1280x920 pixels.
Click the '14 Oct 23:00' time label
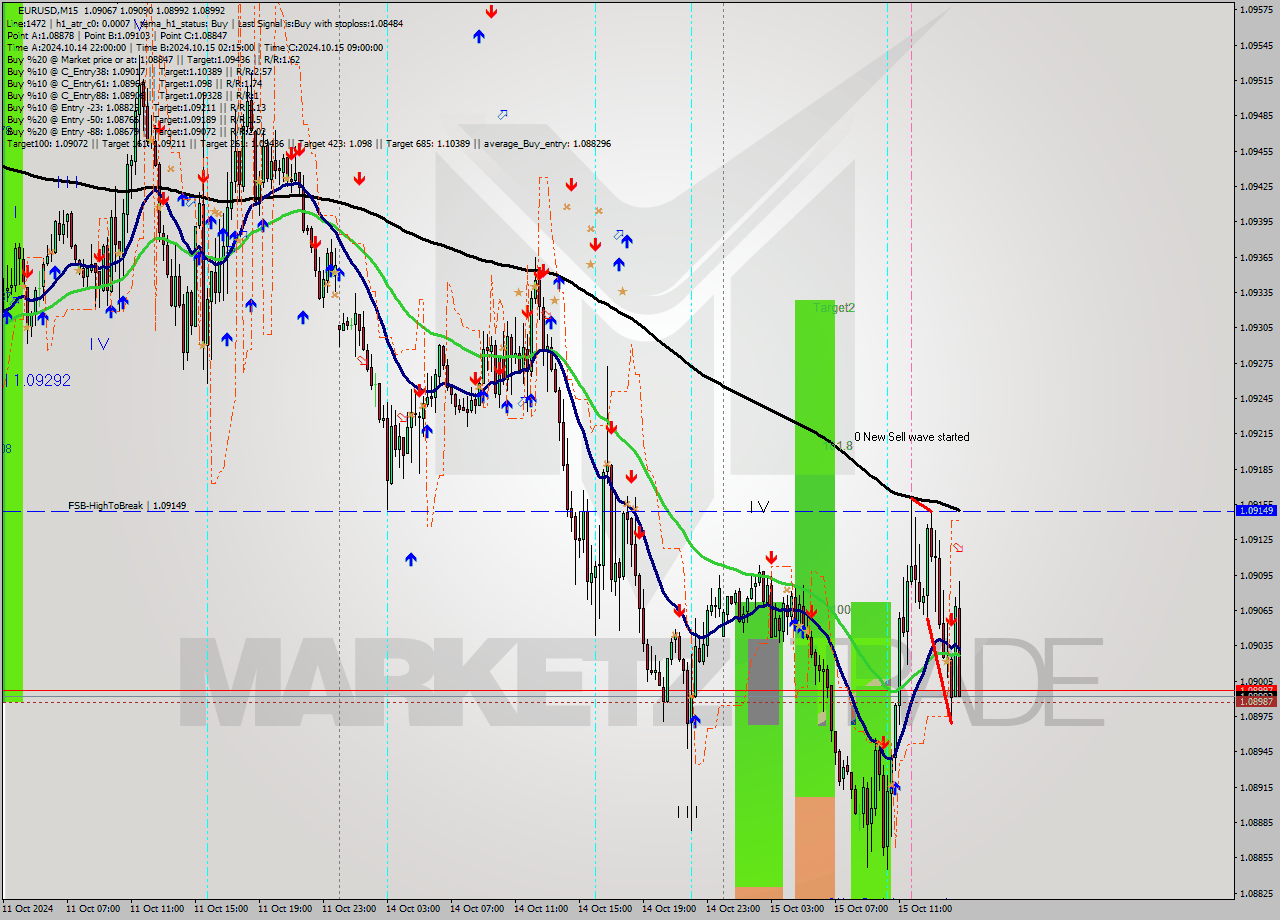click(732, 909)
